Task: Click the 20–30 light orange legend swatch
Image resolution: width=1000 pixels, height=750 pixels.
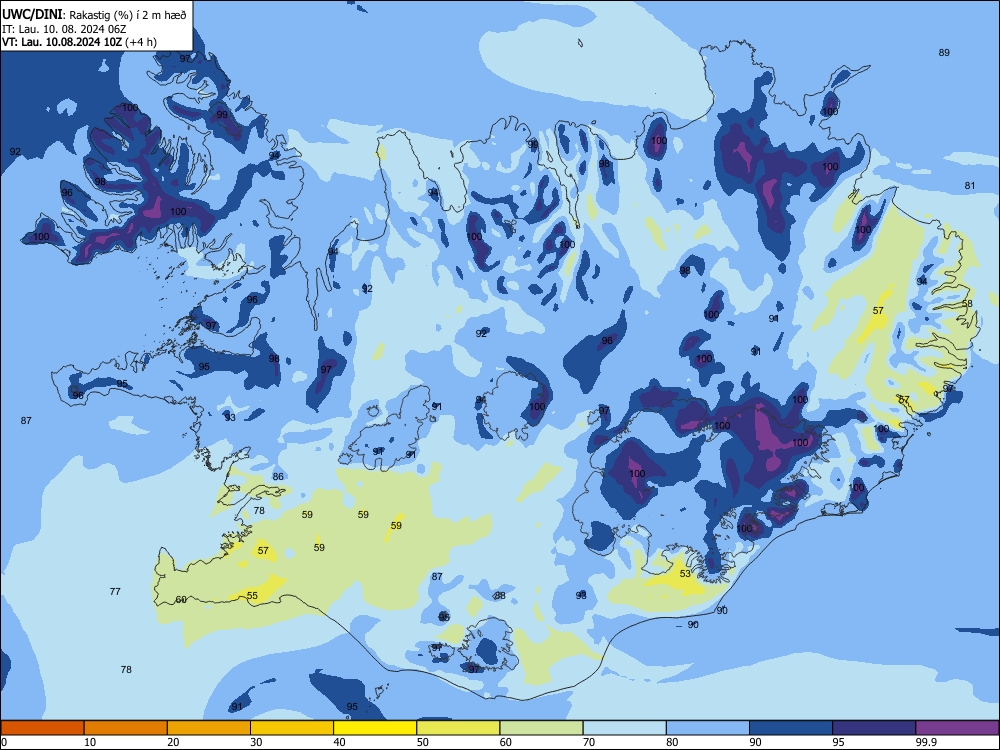Action: coord(209,728)
